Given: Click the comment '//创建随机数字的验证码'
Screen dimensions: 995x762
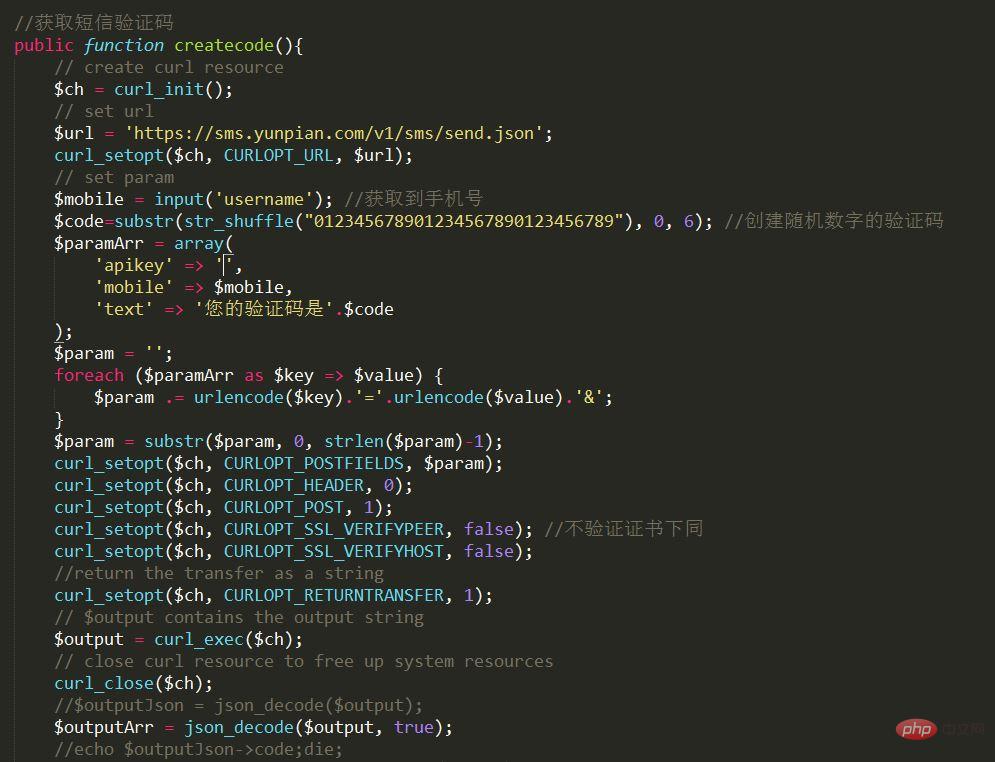Looking at the screenshot, I should coord(833,221).
